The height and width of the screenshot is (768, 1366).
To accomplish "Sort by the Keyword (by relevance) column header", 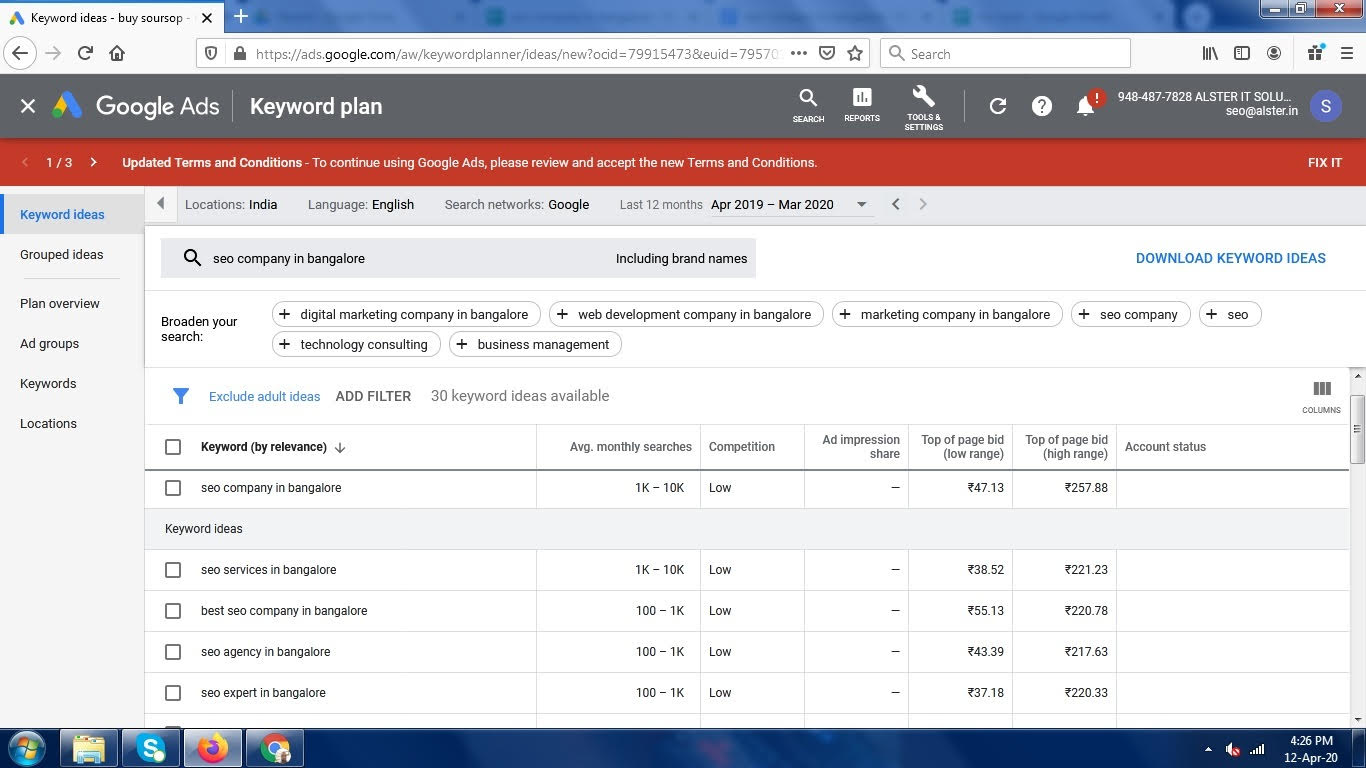I will 264,447.
